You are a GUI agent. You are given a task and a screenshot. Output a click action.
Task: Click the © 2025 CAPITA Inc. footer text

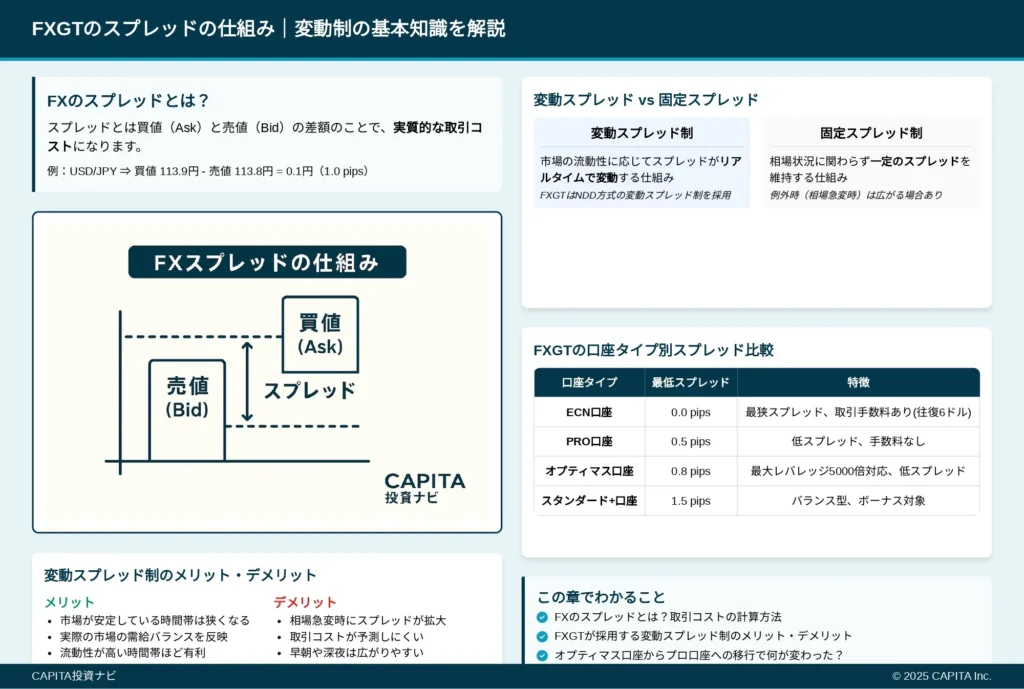click(x=941, y=676)
